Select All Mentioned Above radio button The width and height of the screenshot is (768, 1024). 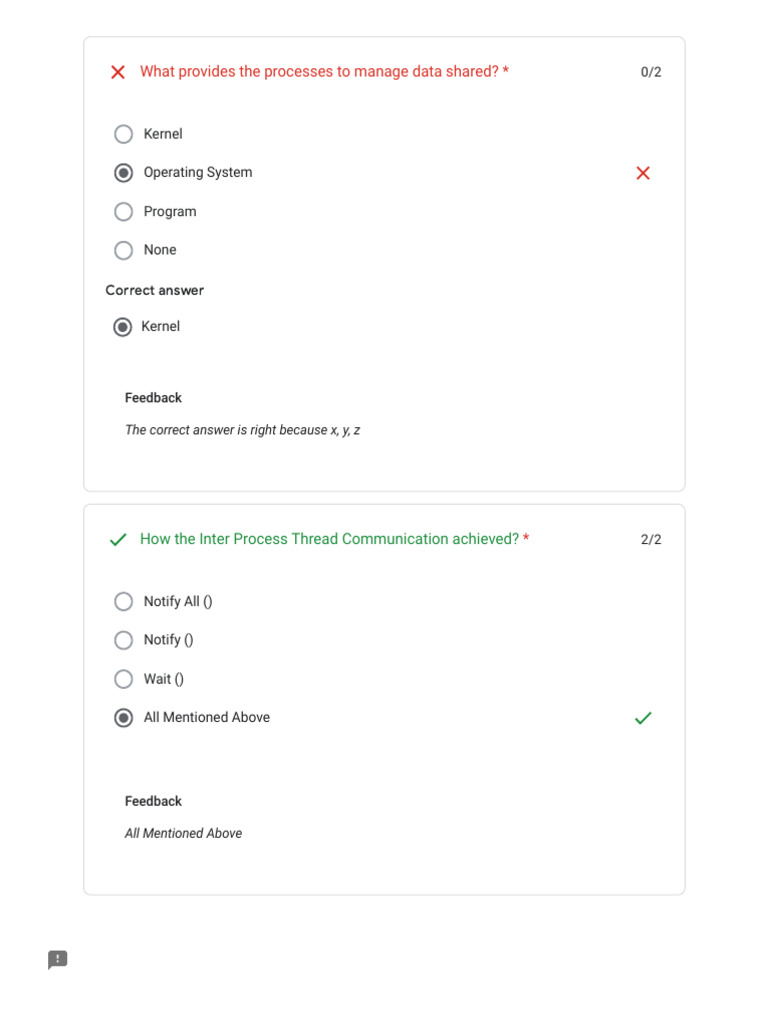pos(124,718)
